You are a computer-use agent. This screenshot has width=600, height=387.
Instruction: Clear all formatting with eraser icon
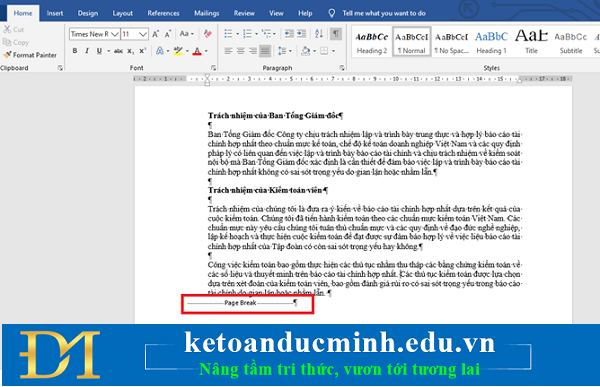pos(208,34)
